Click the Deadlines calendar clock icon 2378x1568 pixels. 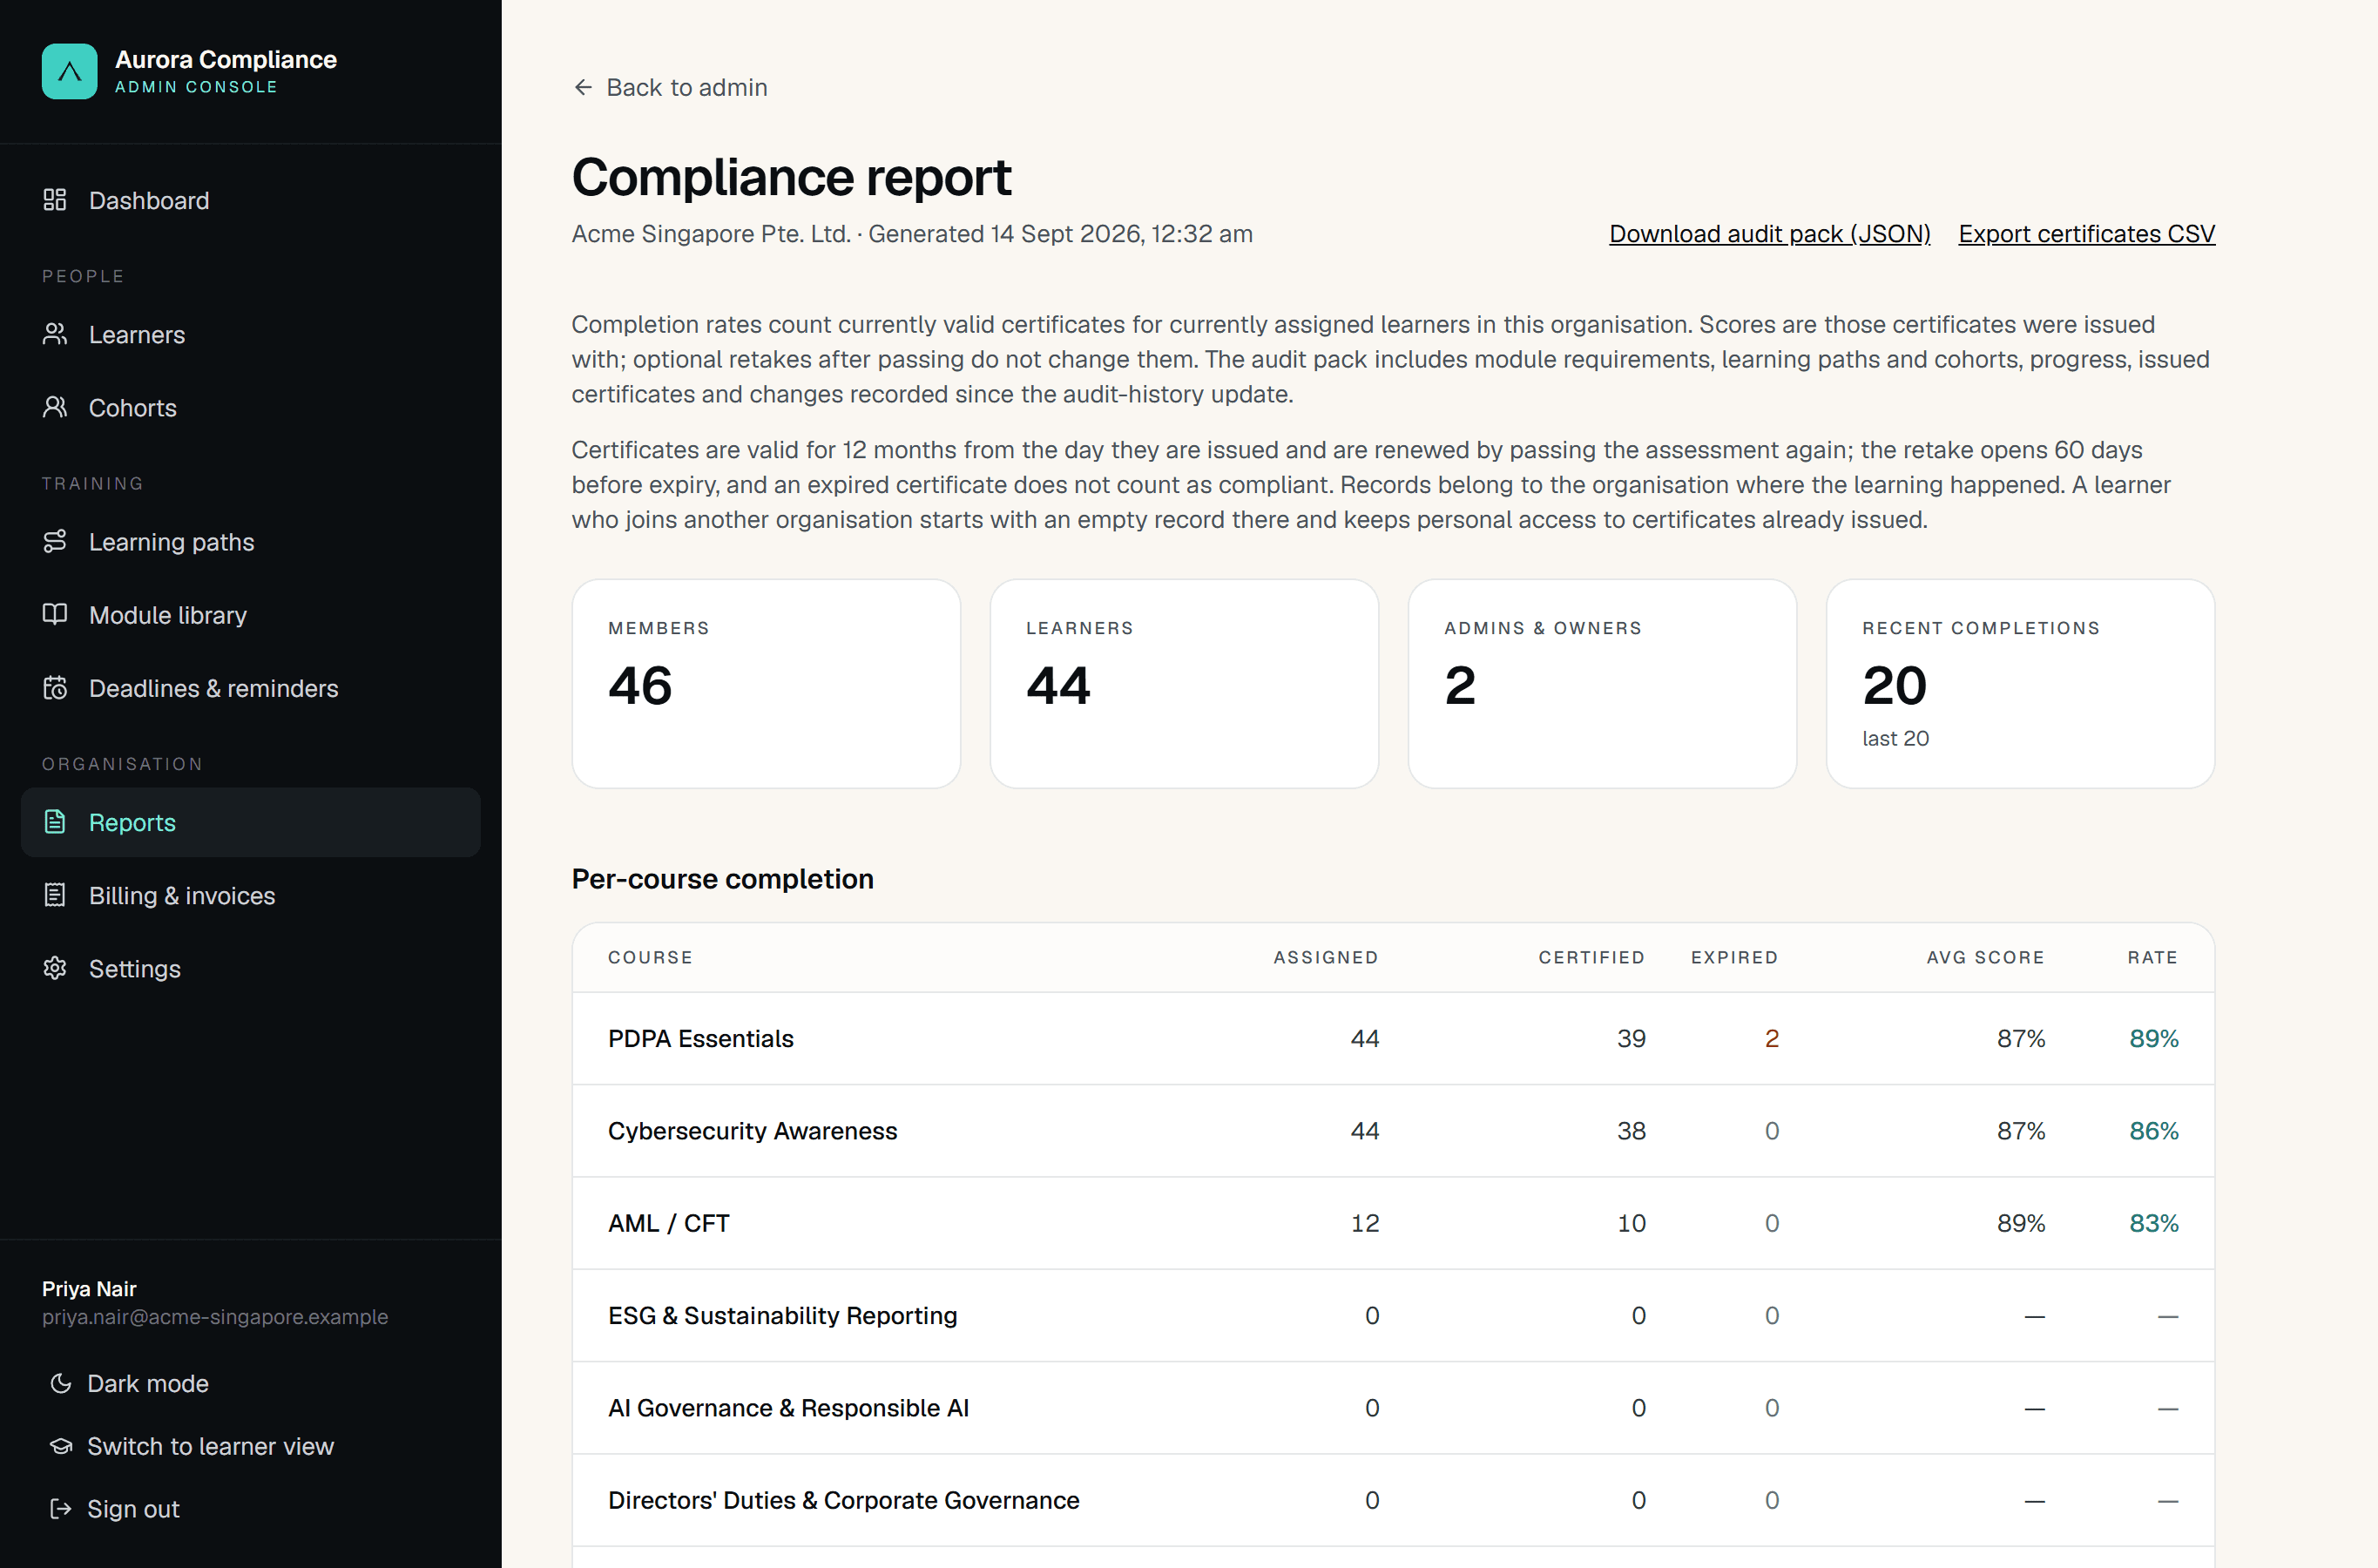[55, 688]
